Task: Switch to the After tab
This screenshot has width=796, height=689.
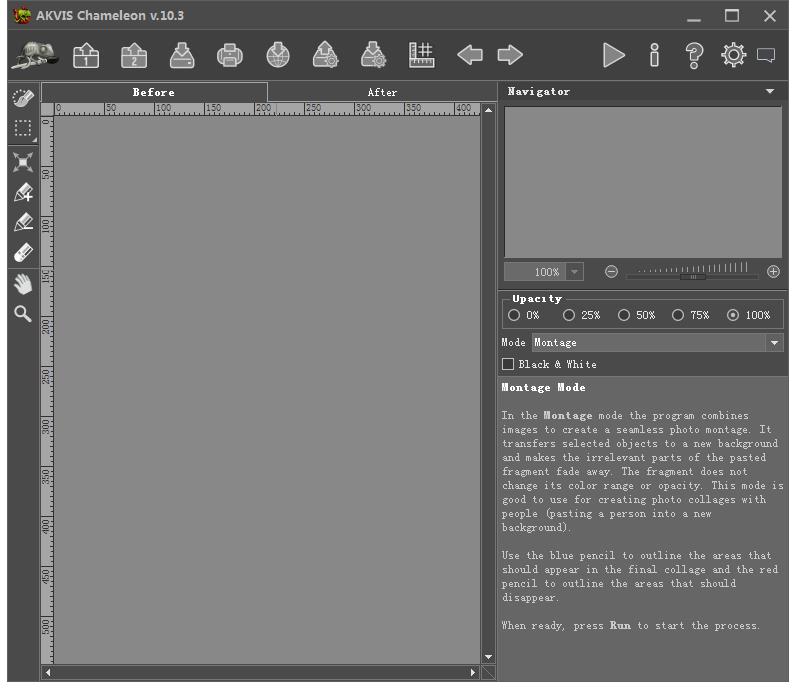Action: click(382, 92)
